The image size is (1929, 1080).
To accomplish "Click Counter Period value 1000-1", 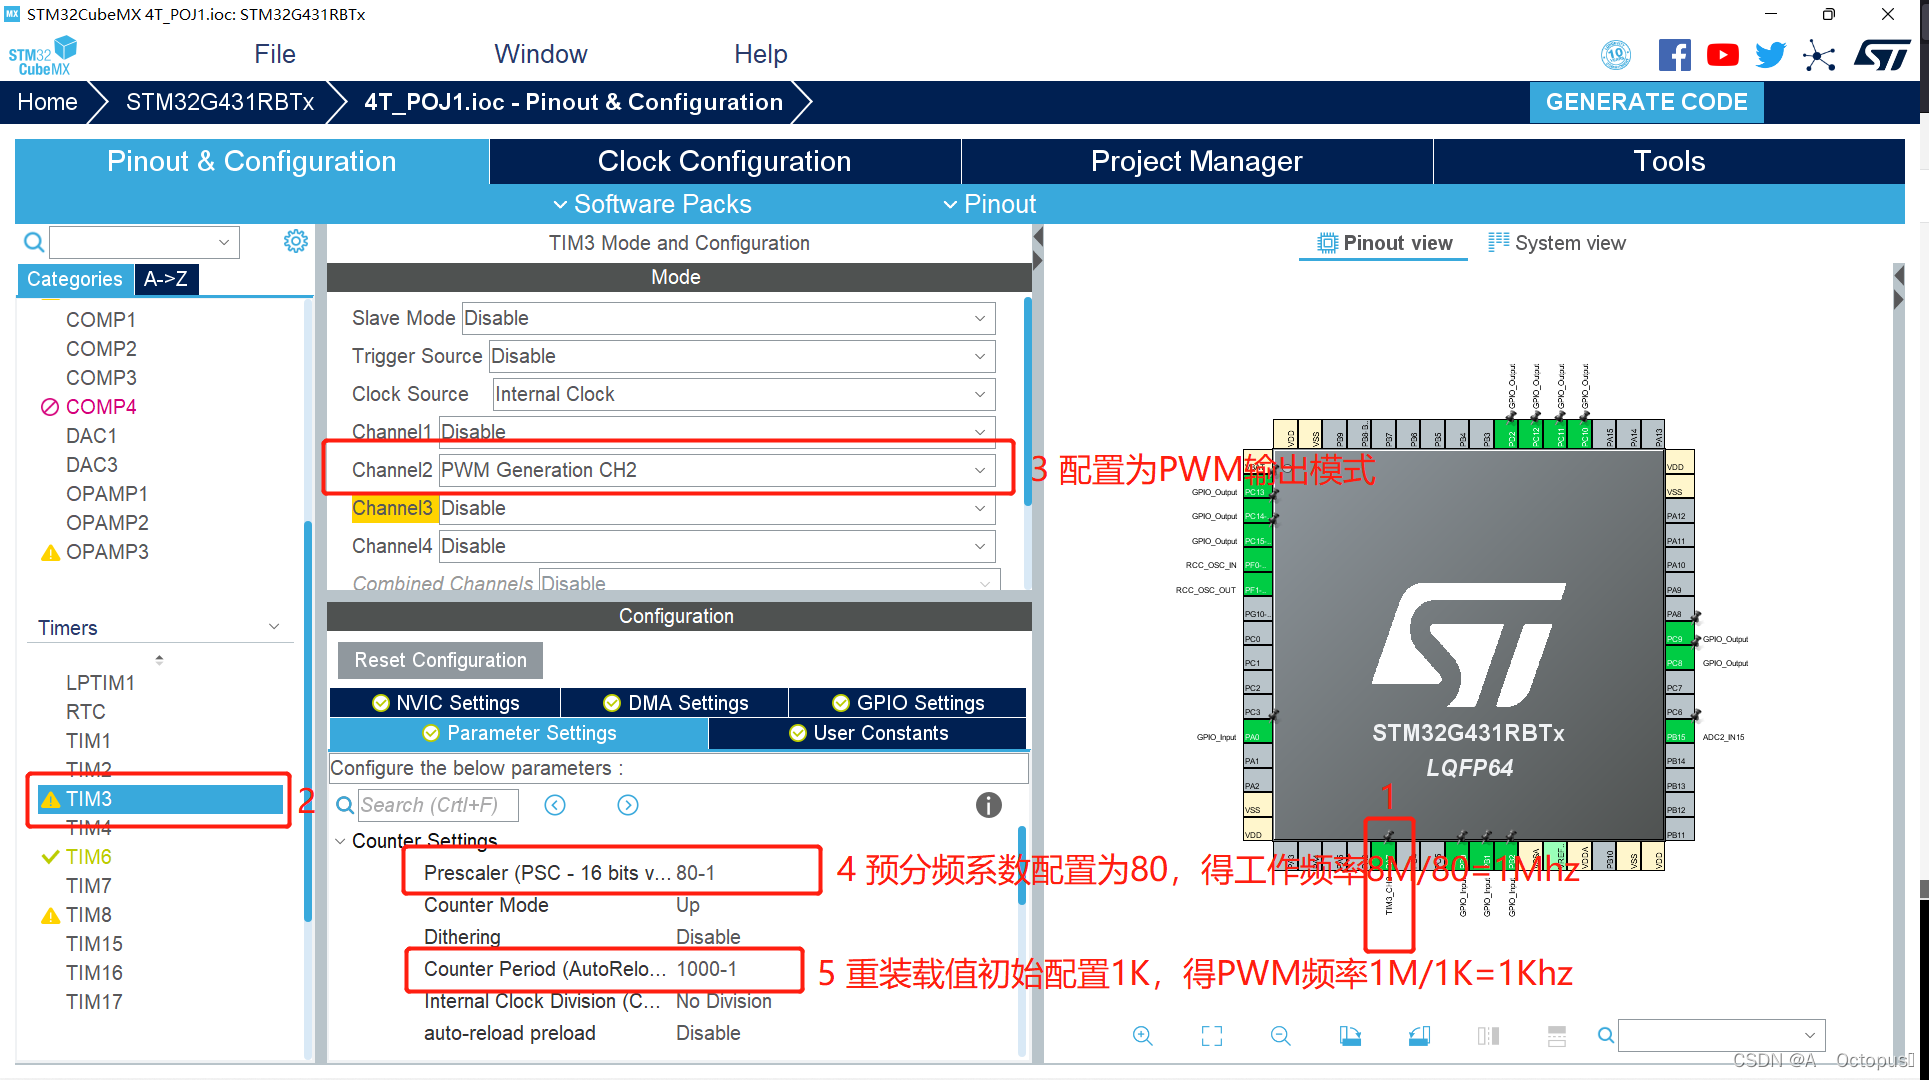I will (706, 969).
